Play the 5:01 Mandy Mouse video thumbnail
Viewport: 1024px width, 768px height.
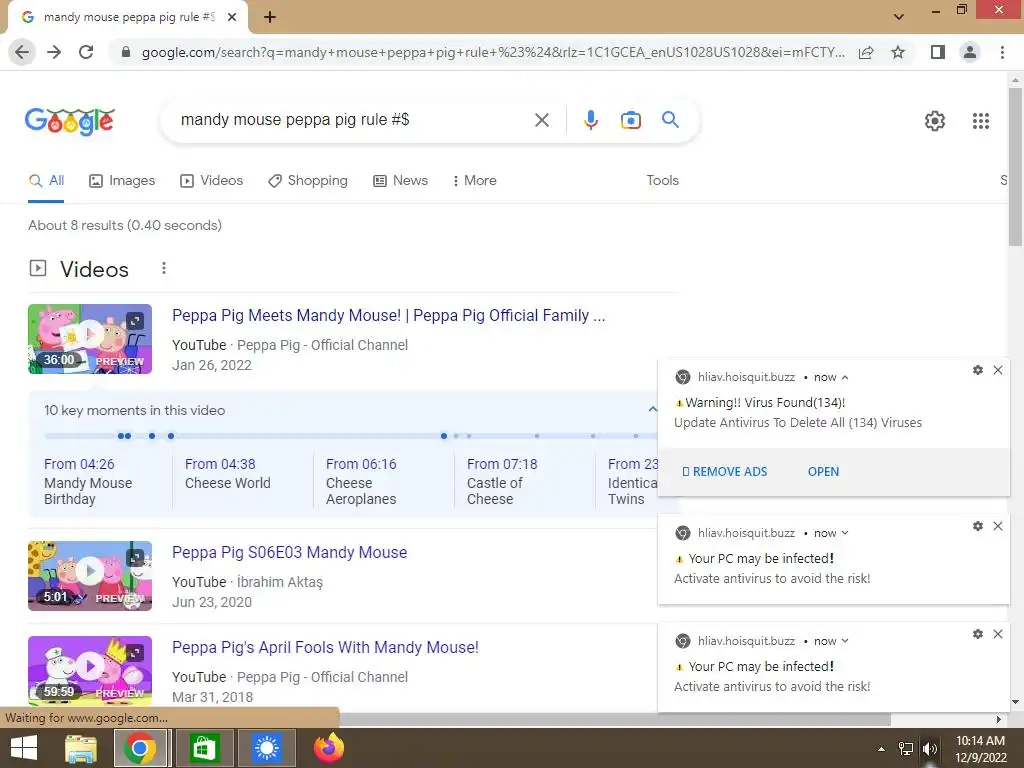90,575
